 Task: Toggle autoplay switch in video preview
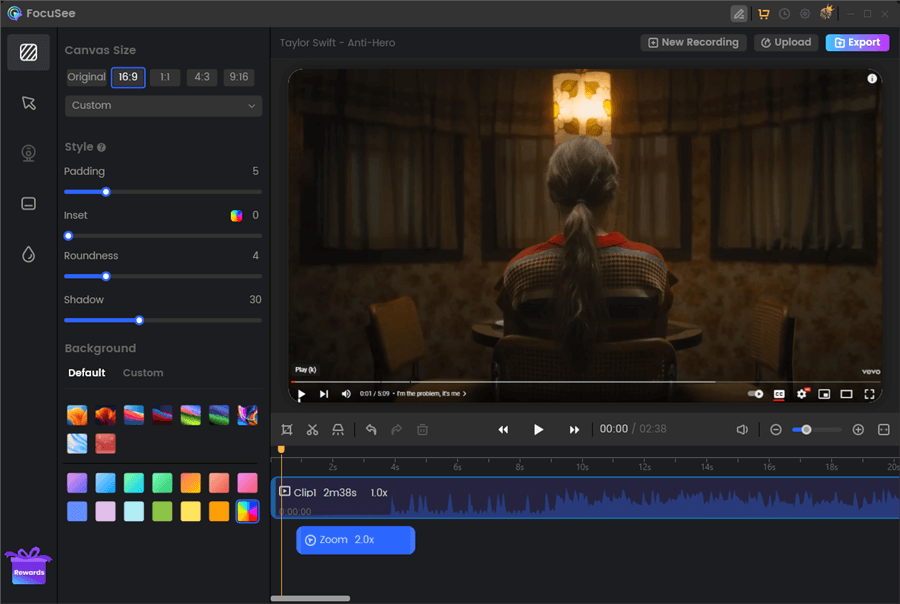(755, 394)
